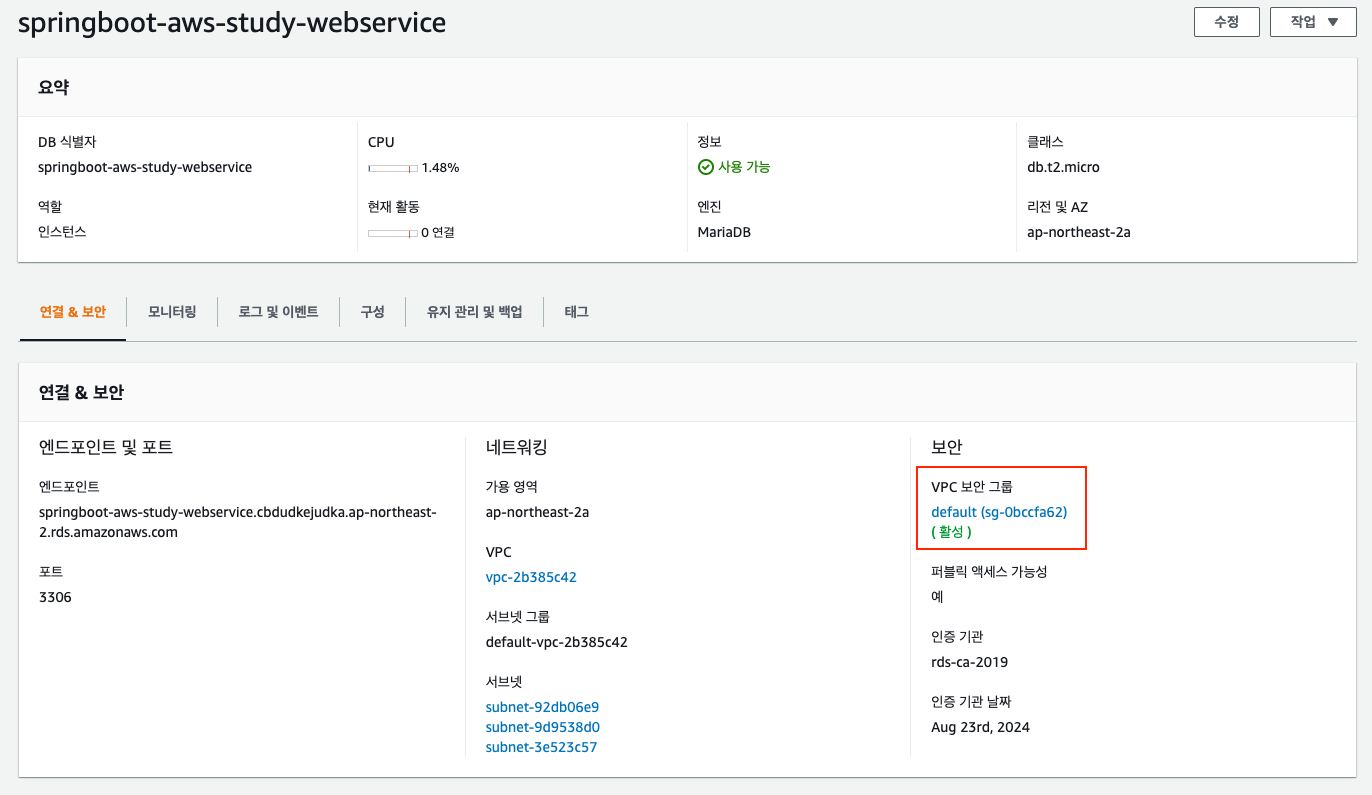This screenshot has height=795, width=1372.
Task: Click the ap-northeast-2a value under 가용 영역
Action: coord(537,512)
